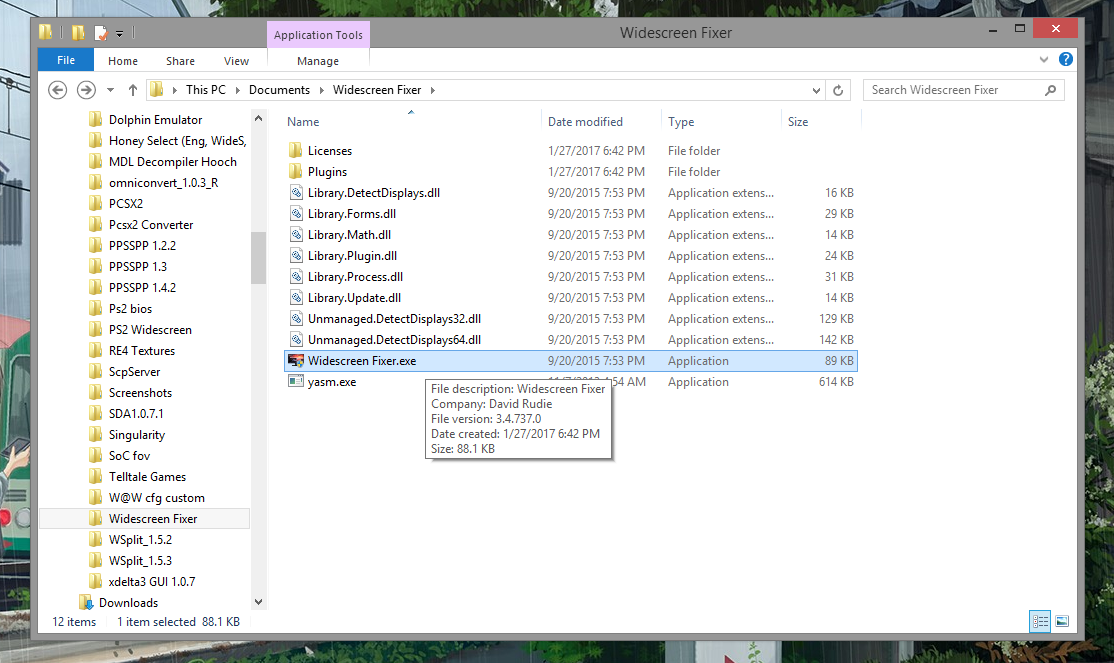
Task: Click the Library.DetectDisplays.dll file icon
Action: [296, 193]
